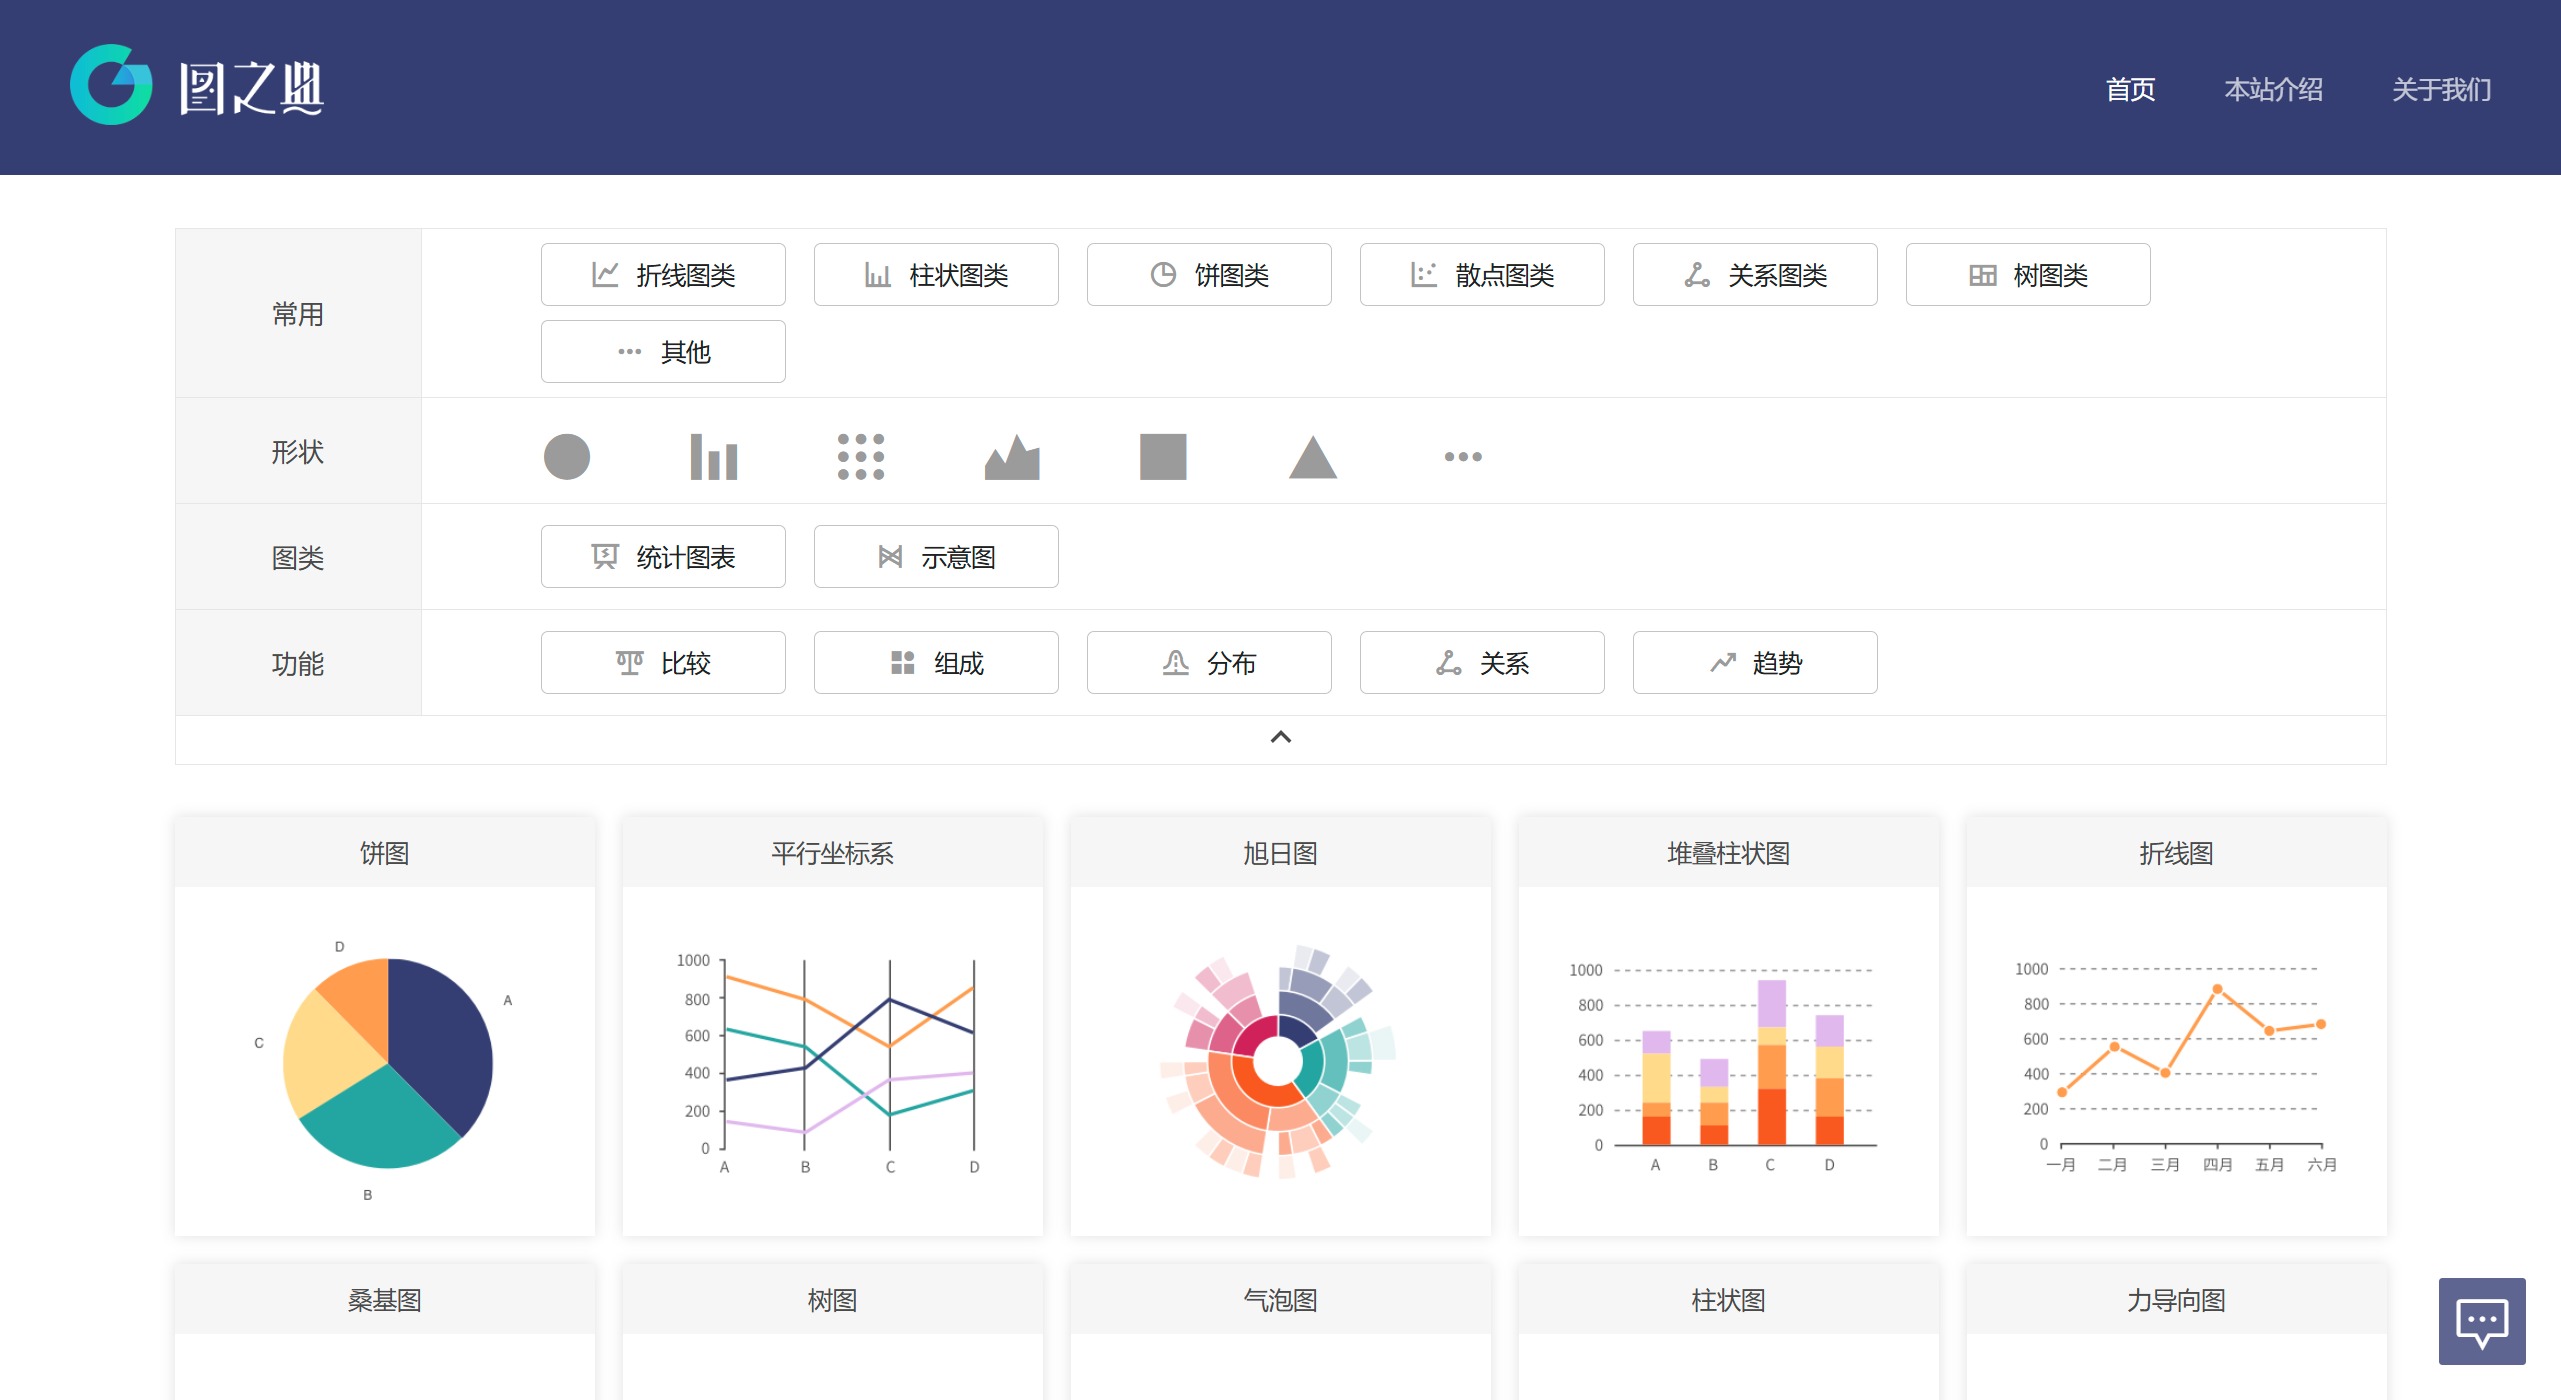Filter by 柱状图类 category
This screenshot has height=1400, width=2561.
pos(936,275)
